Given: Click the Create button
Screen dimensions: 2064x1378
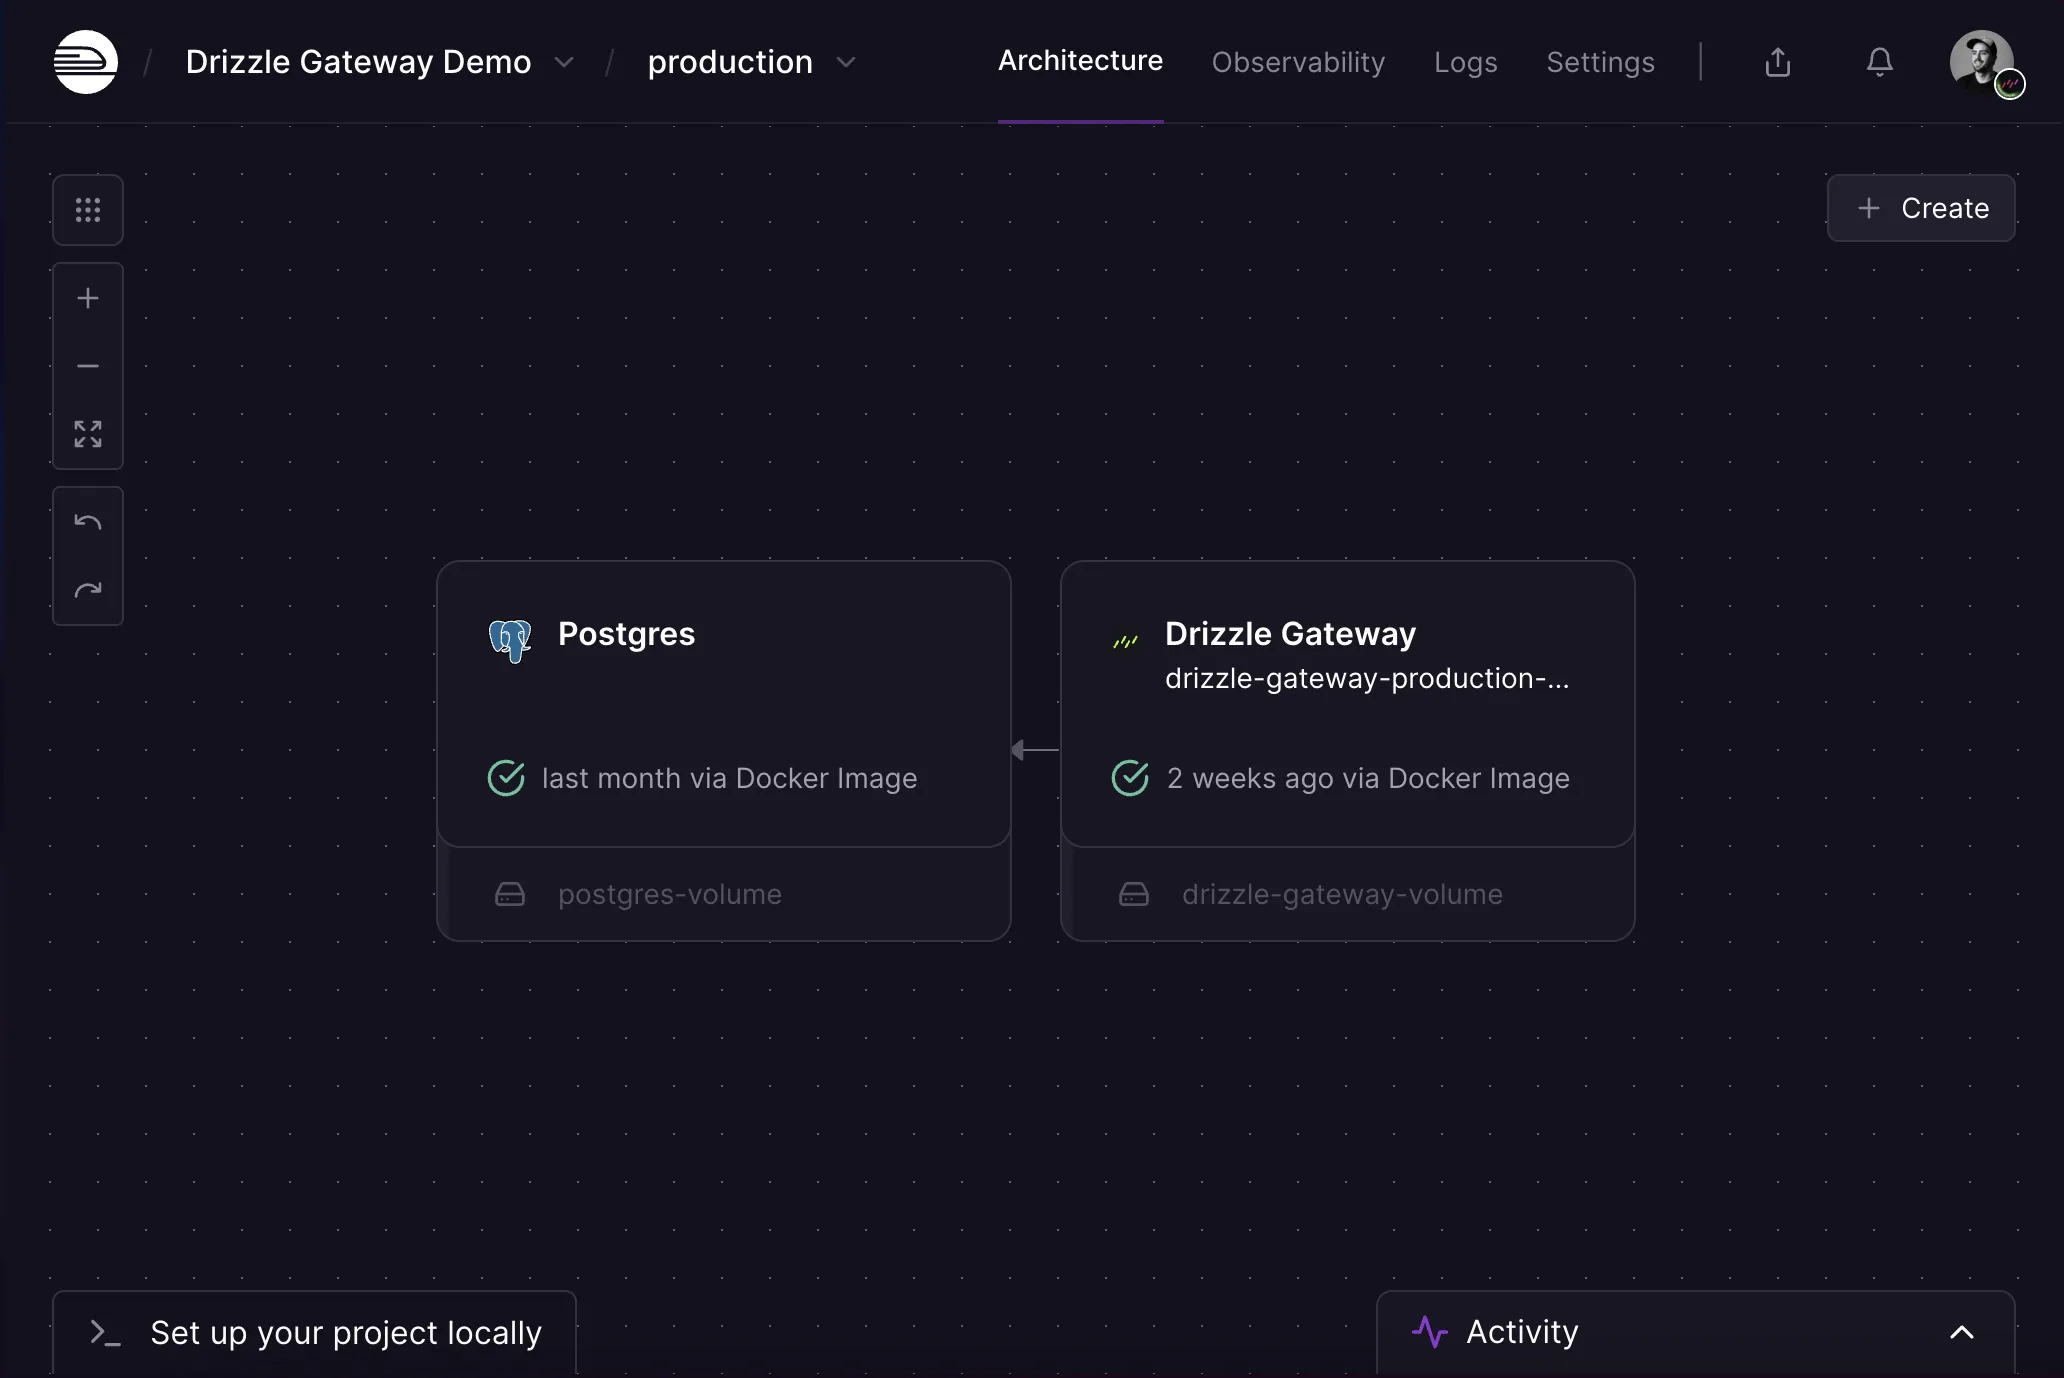Looking at the screenshot, I should tap(1921, 208).
